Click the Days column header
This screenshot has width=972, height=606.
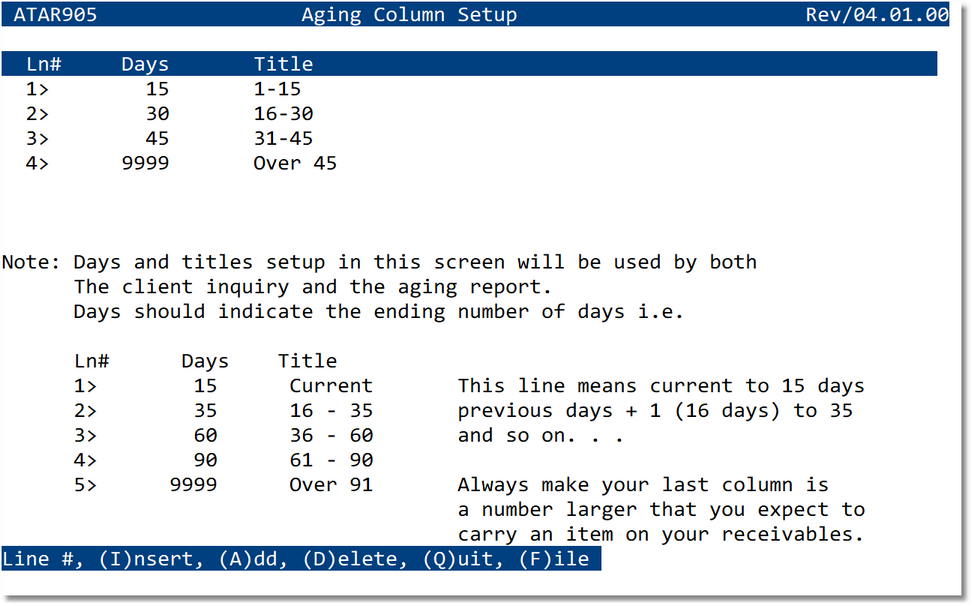(144, 63)
